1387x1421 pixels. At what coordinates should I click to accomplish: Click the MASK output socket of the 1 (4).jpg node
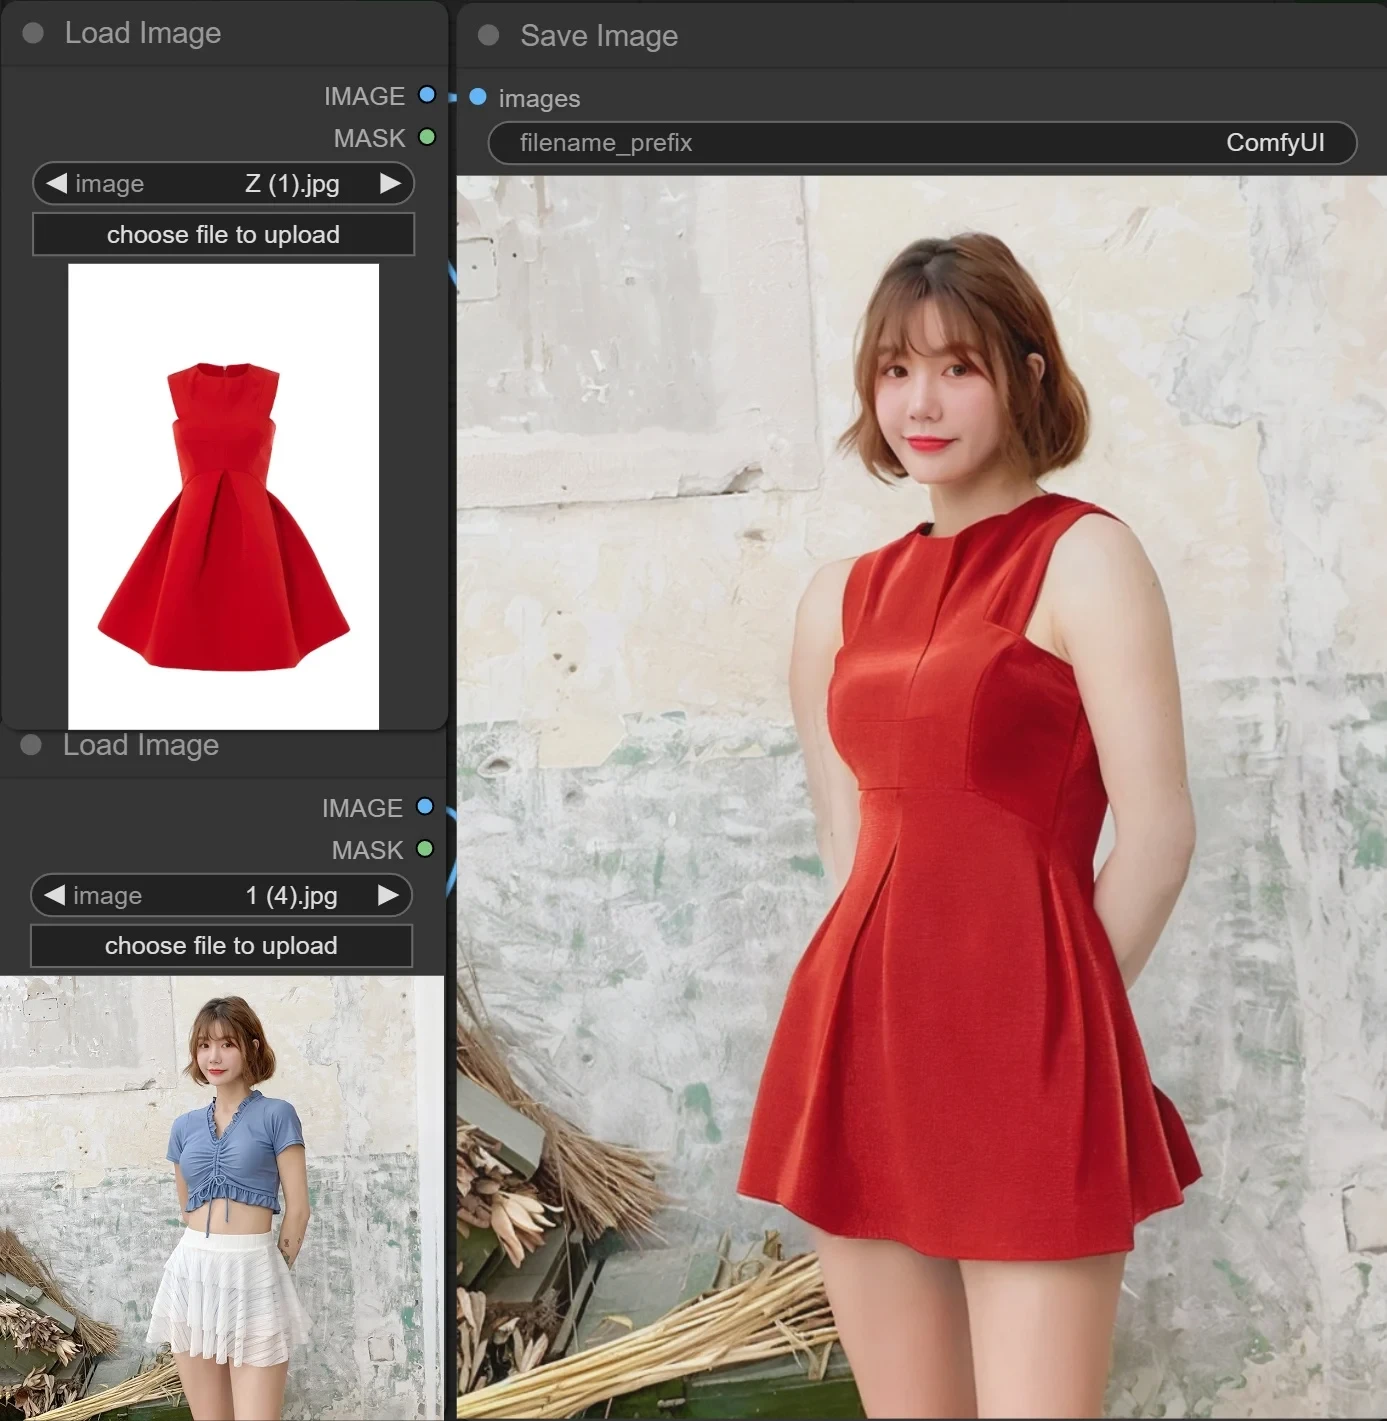pos(425,849)
